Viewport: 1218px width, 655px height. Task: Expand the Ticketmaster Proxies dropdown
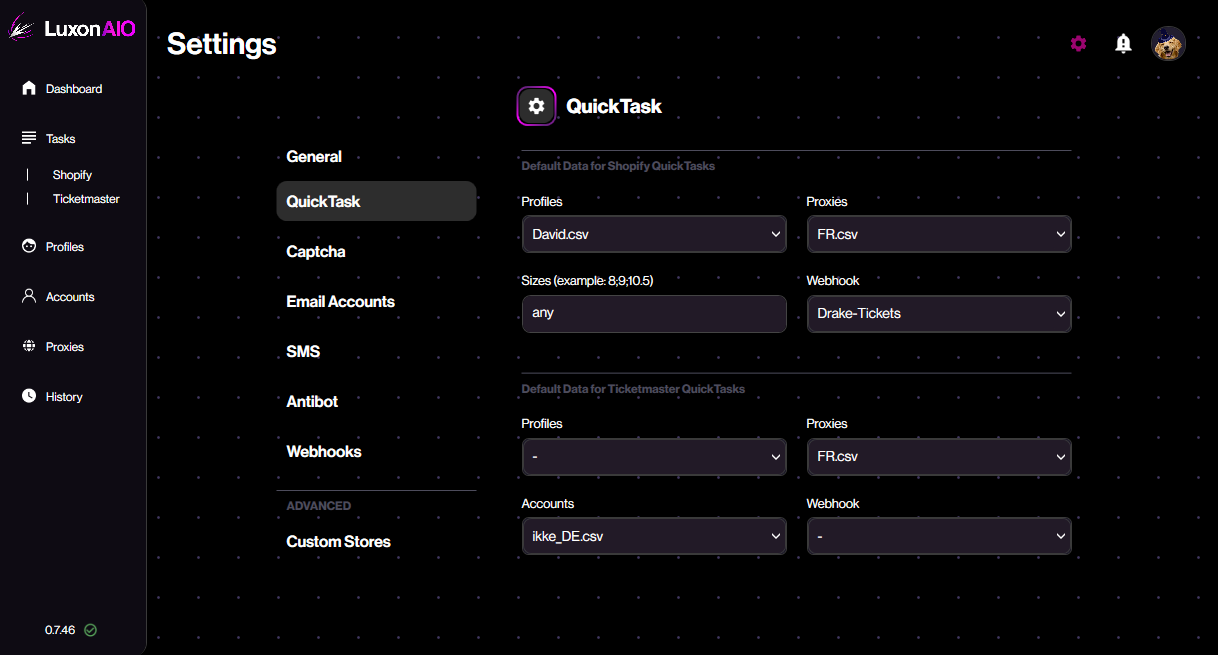(x=938, y=457)
